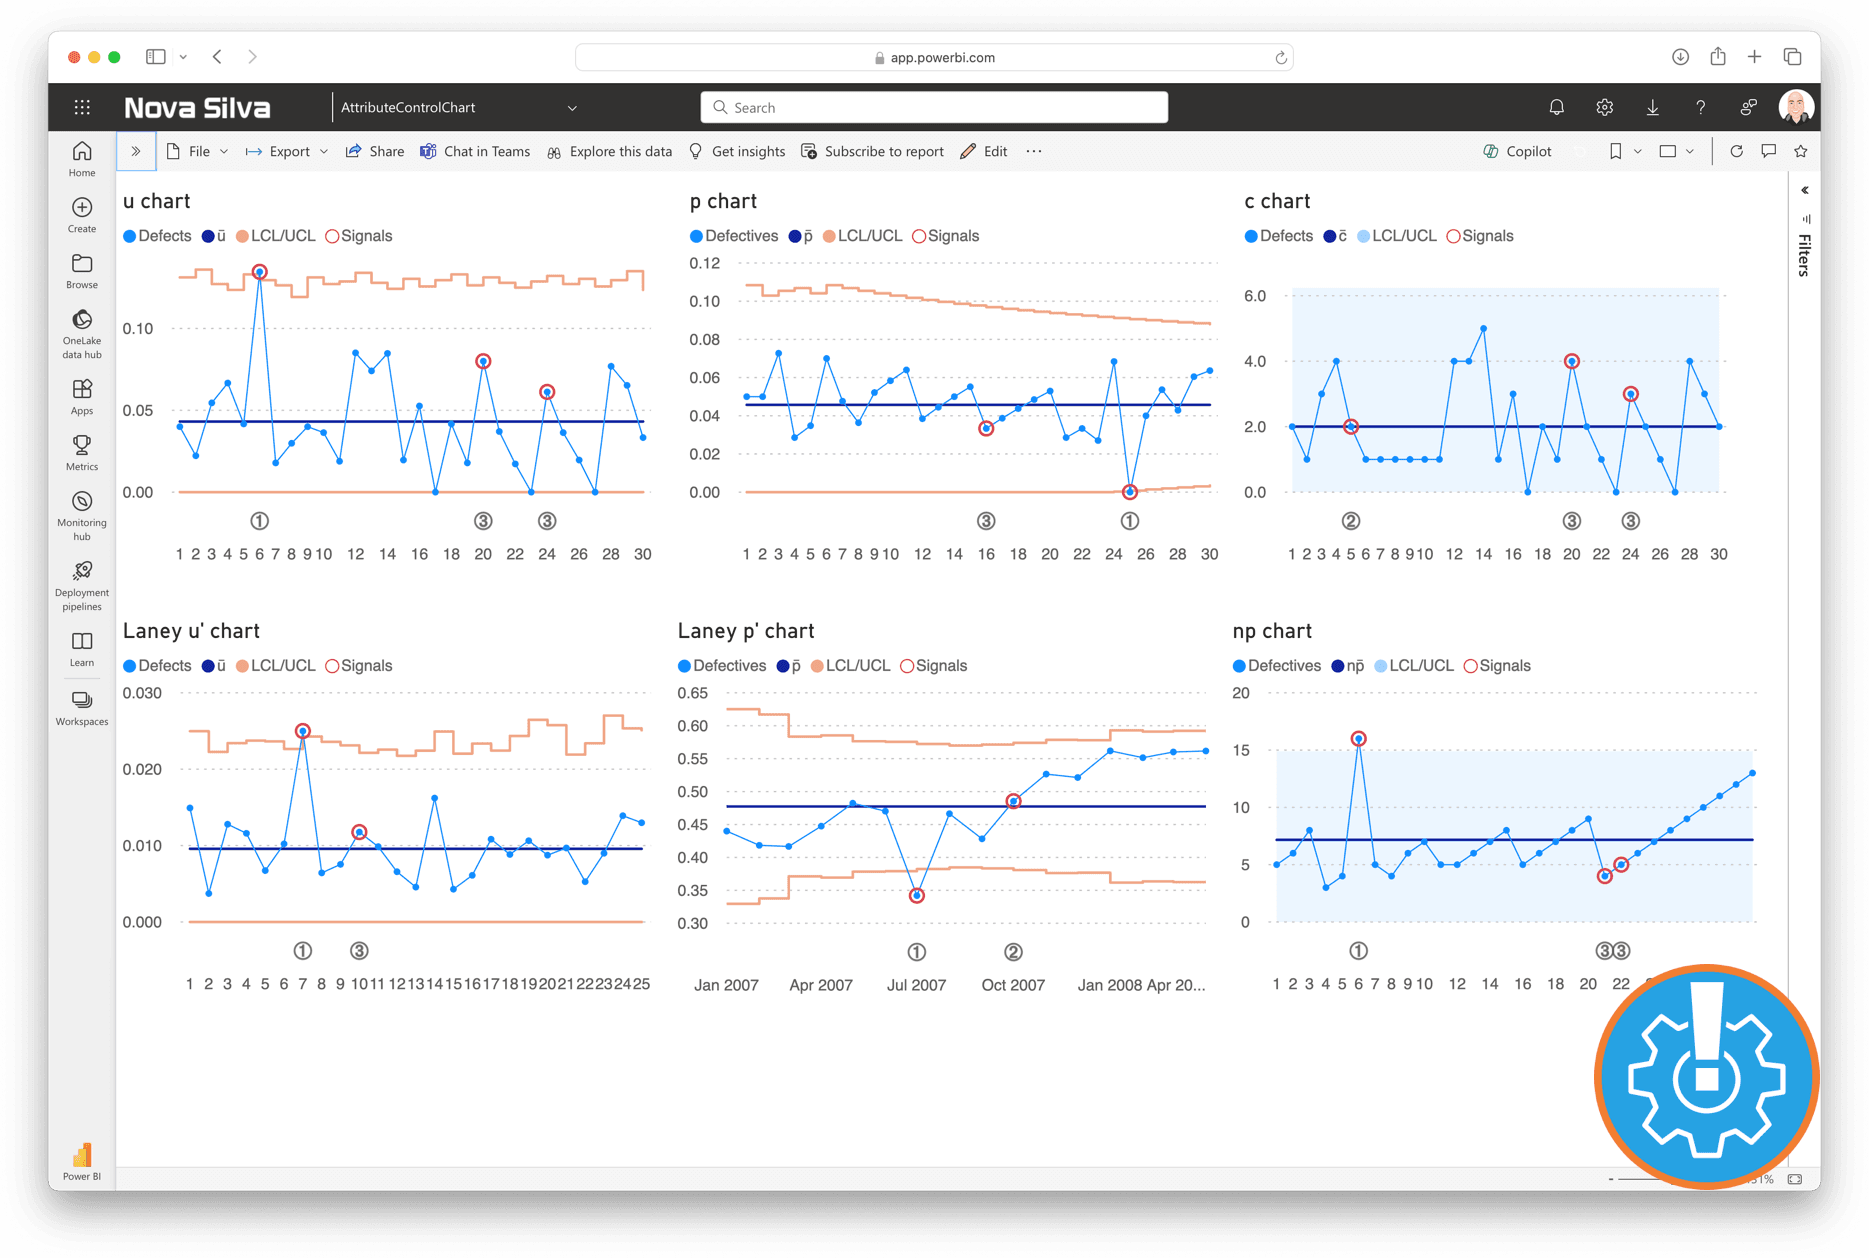1869x1258 pixels.
Task: Go forward in Safari
Action: pyautogui.click(x=252, y=57)
